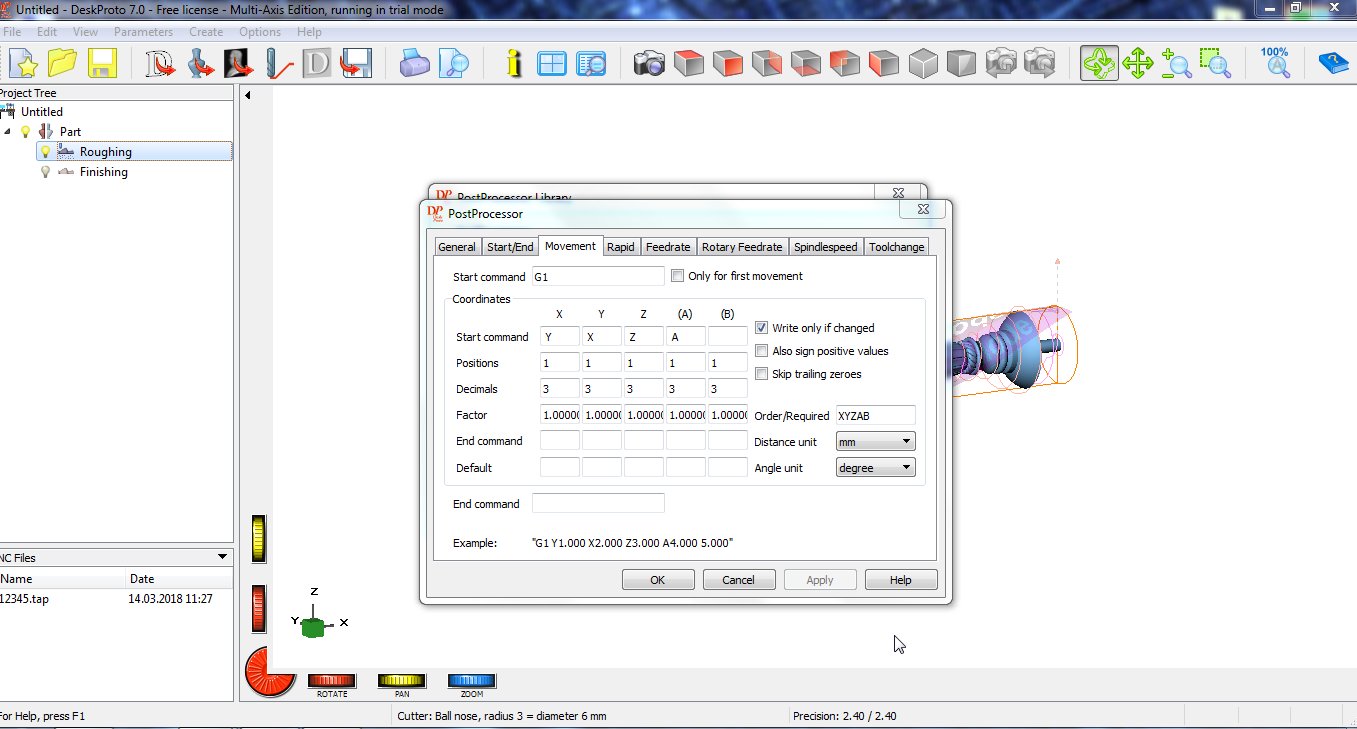The image size is (1357, 729).
Task: Click the yellow Info icon
Action: point(514,64)
